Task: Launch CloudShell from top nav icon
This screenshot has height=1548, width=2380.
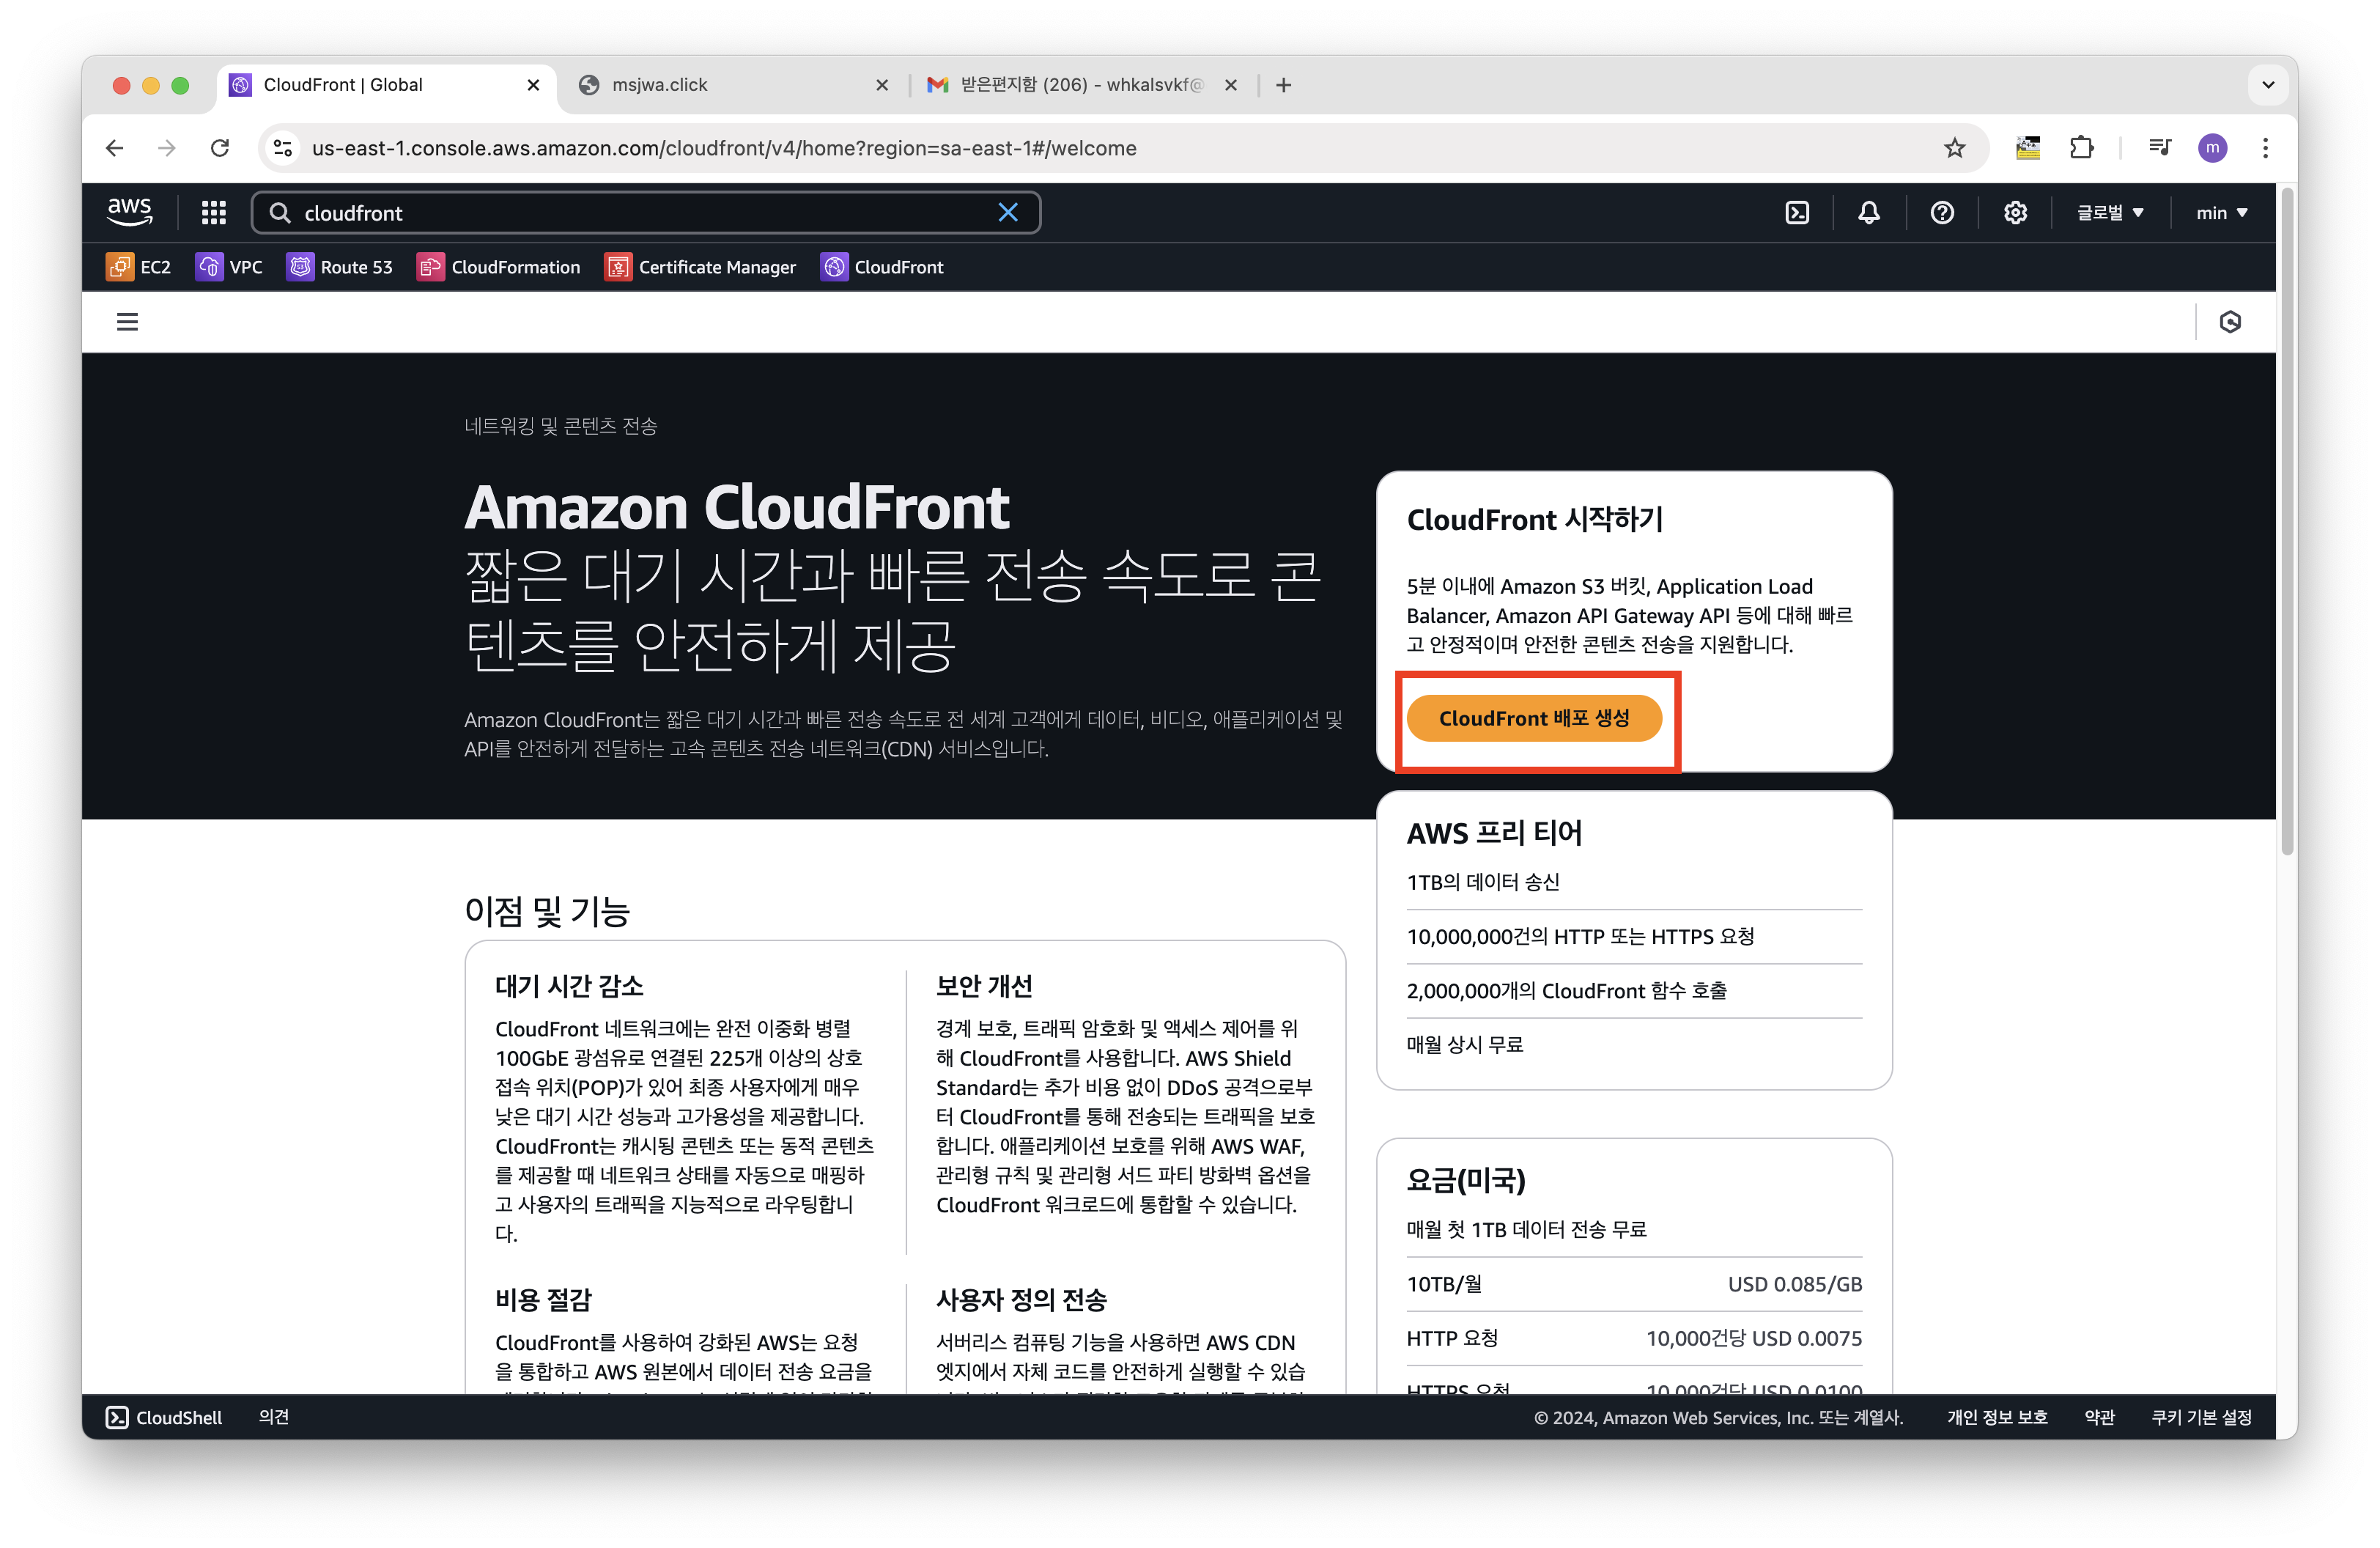Action: pyautogui.click(x=1797, y=213)
